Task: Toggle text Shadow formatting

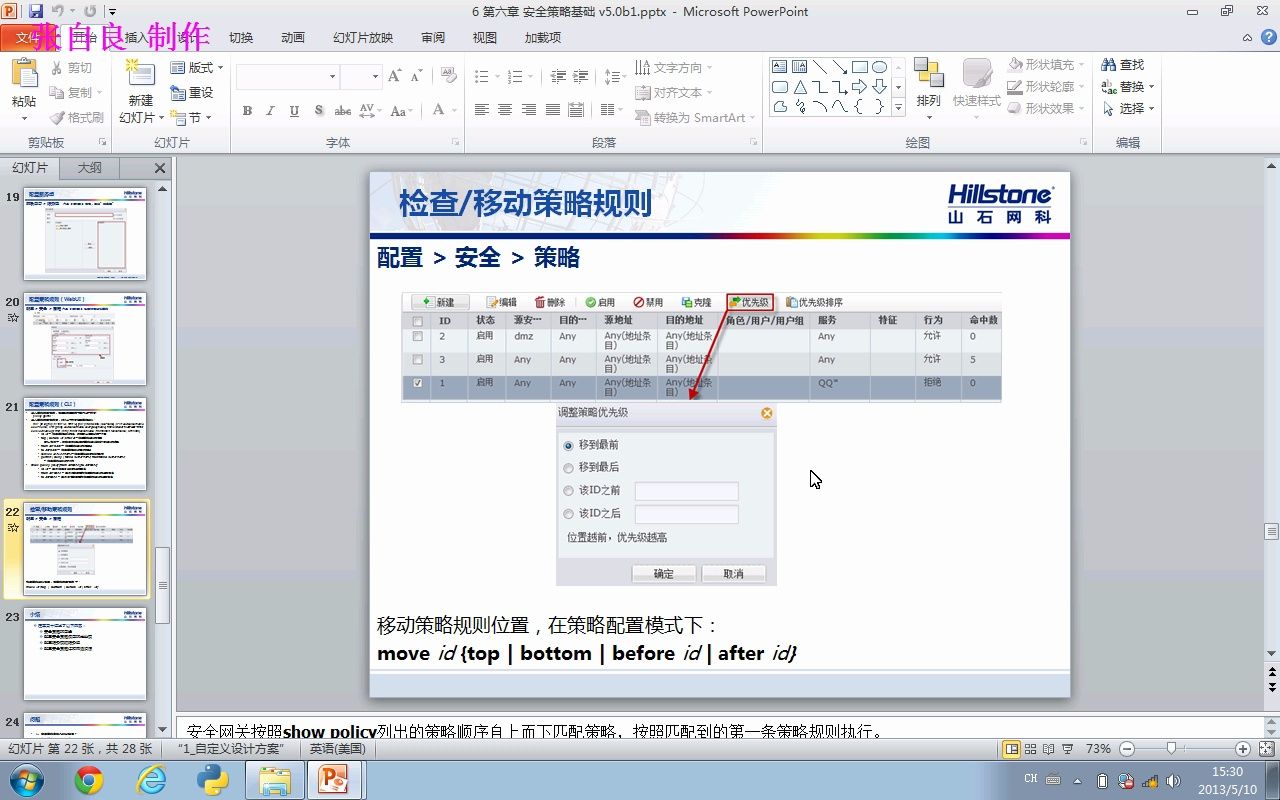Action: coord(319,111)
